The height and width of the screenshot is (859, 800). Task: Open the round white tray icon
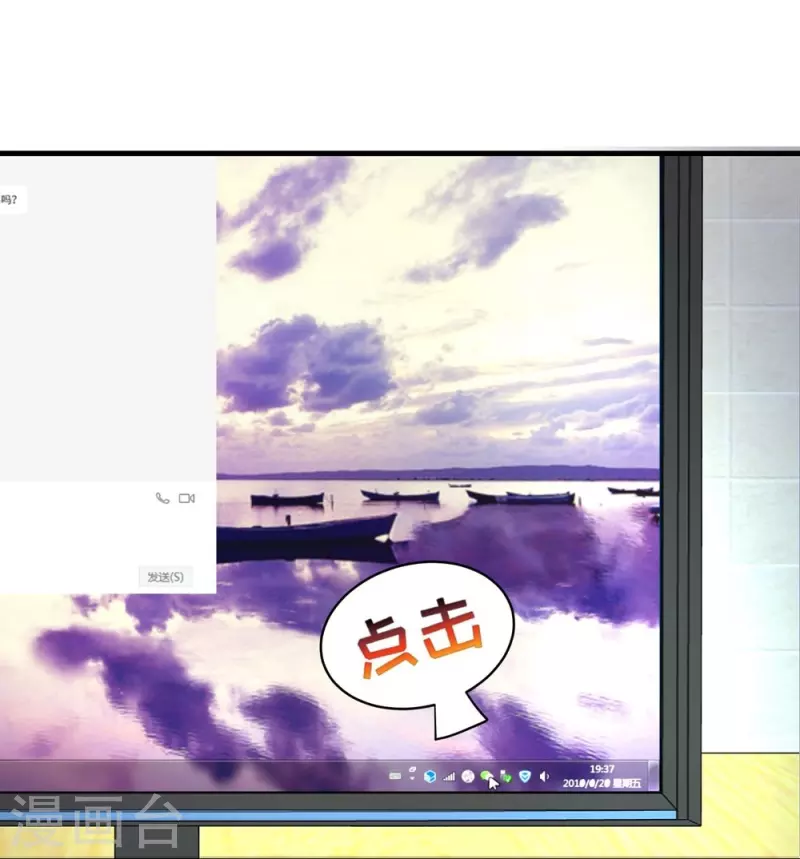(x=467, y=777)
